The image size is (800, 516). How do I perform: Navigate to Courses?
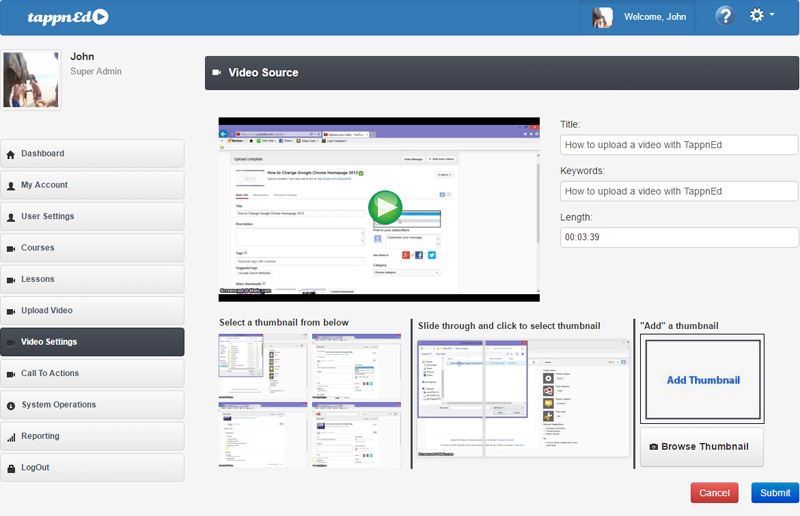(x=92, y=248)
